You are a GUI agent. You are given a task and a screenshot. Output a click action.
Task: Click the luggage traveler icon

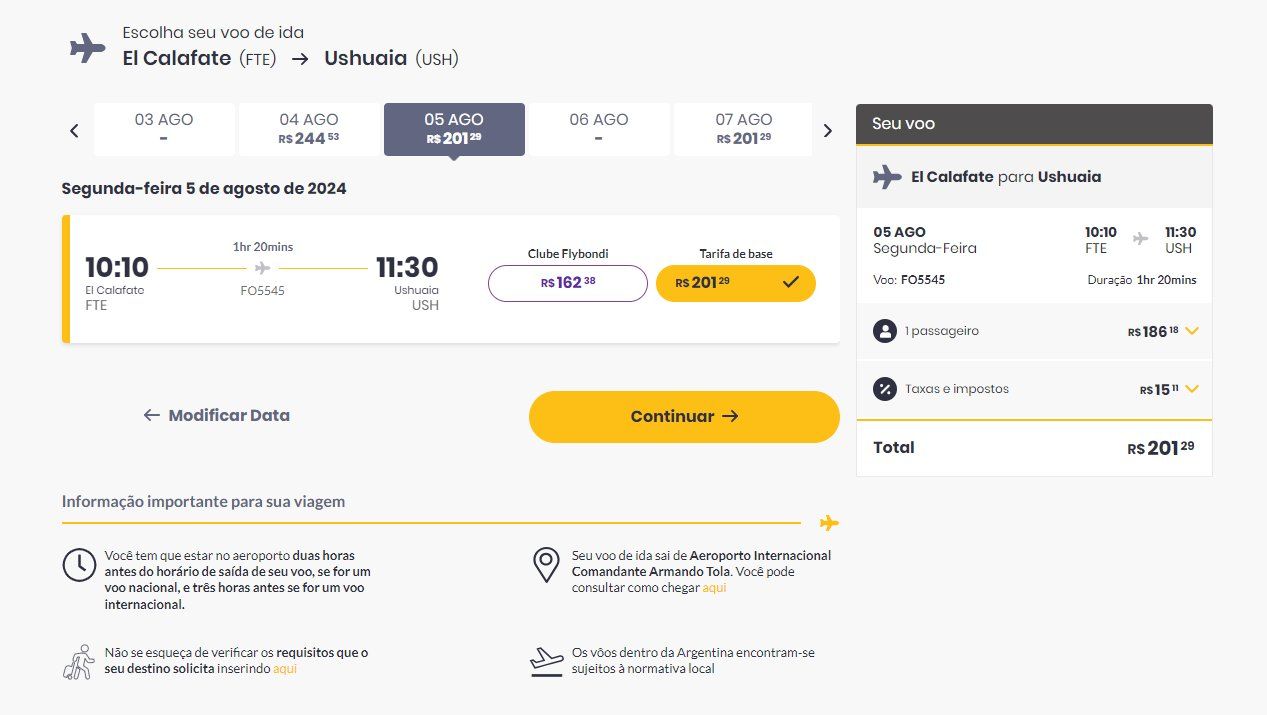click(78, 662)
